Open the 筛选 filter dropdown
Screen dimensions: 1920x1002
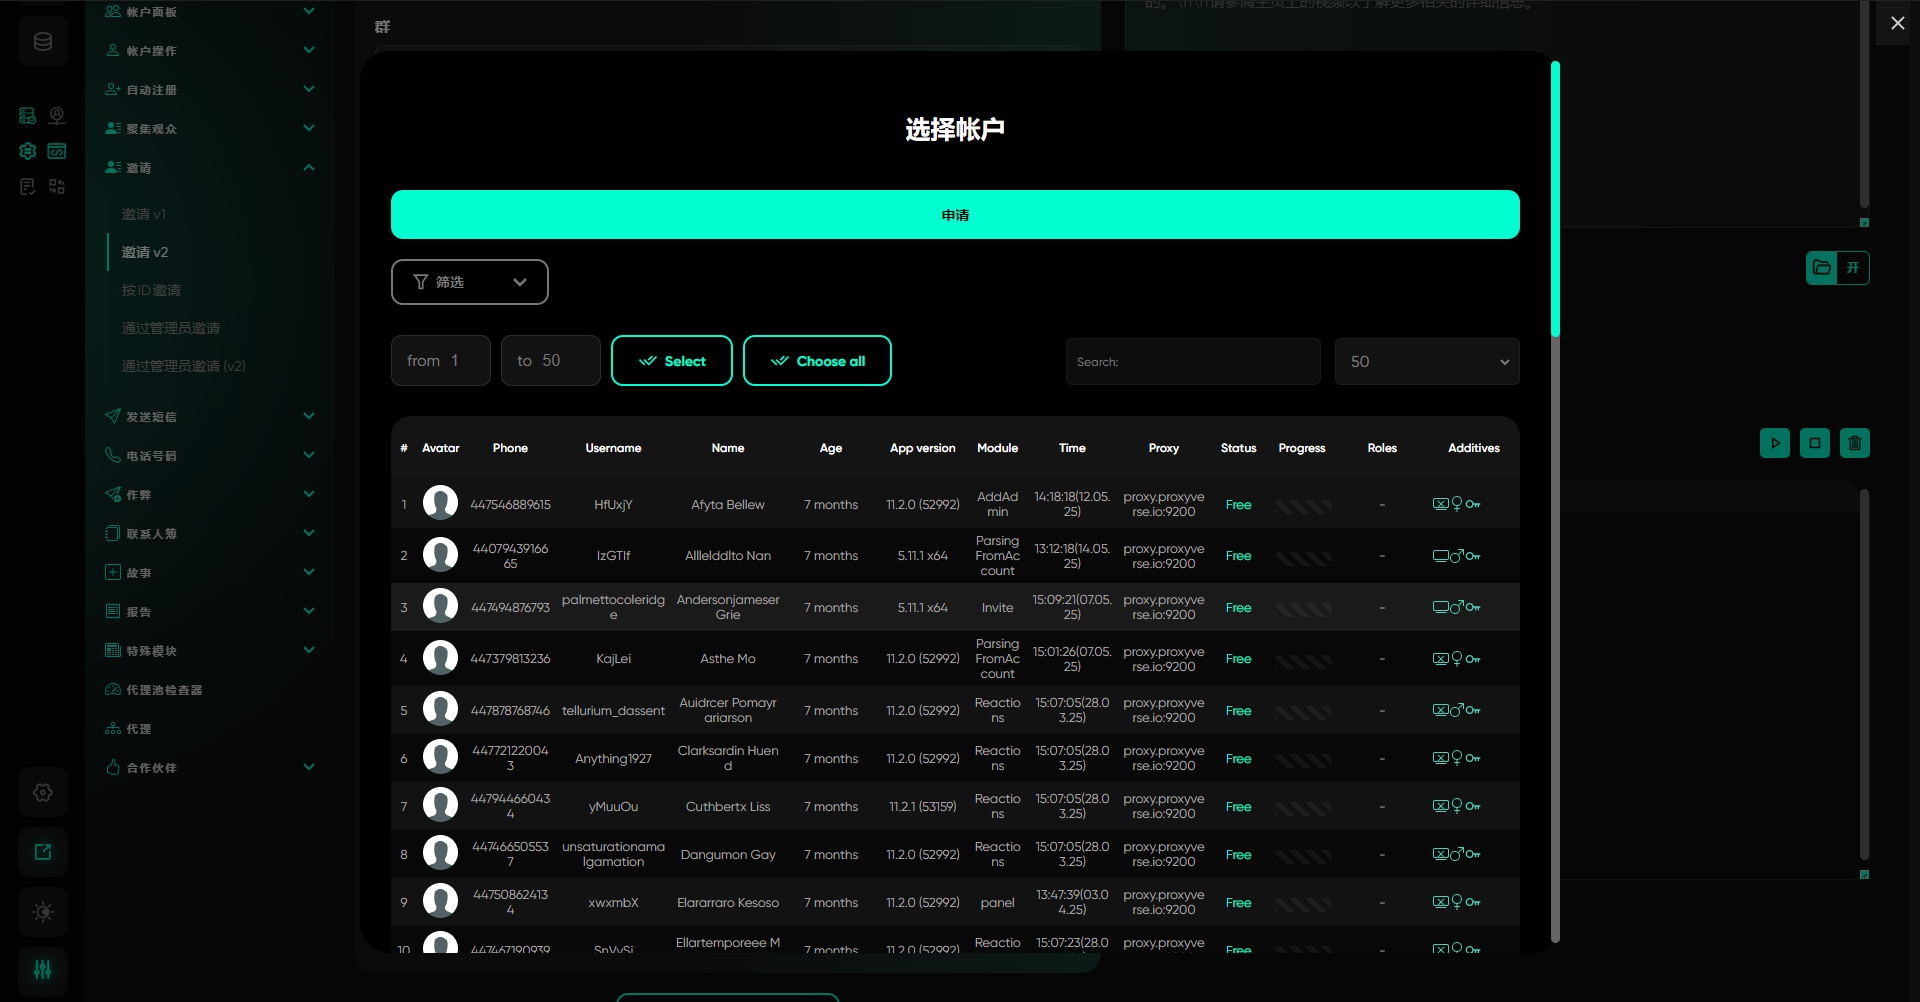pyautogui.click(x=469, y=282)
